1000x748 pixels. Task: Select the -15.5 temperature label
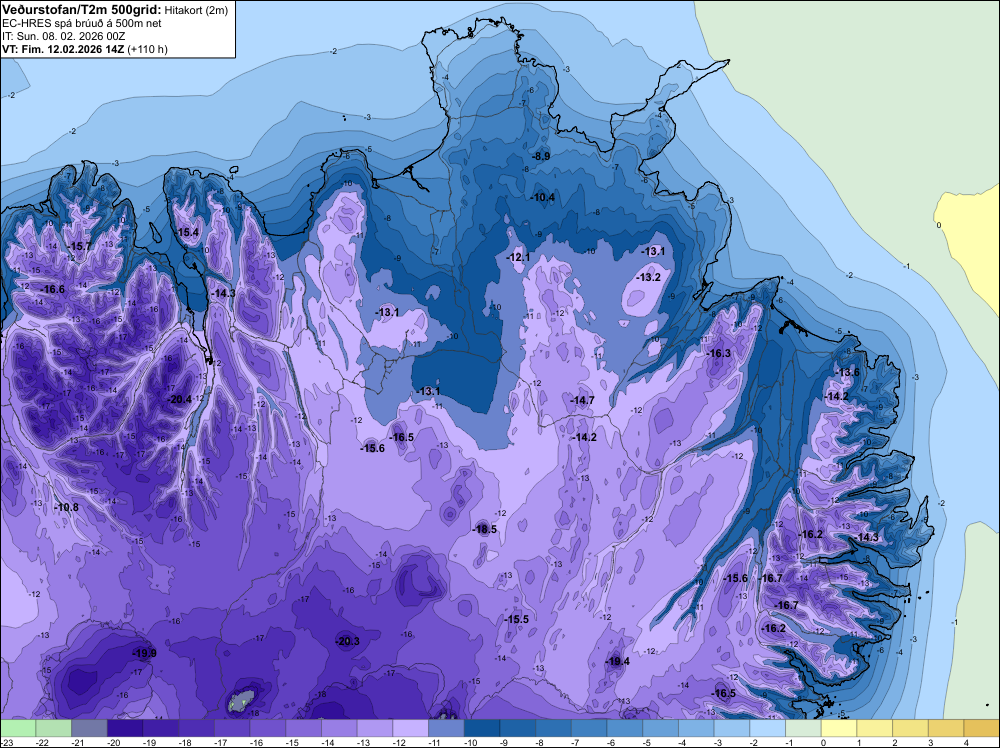[x=517, y=620]
